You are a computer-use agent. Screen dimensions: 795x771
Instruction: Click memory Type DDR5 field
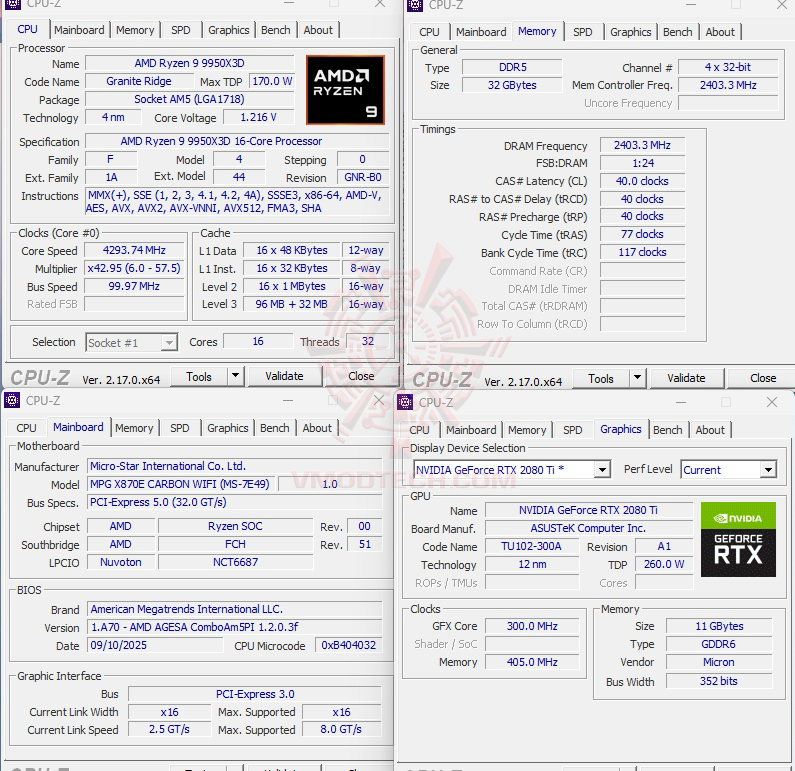tap(512, 67)
